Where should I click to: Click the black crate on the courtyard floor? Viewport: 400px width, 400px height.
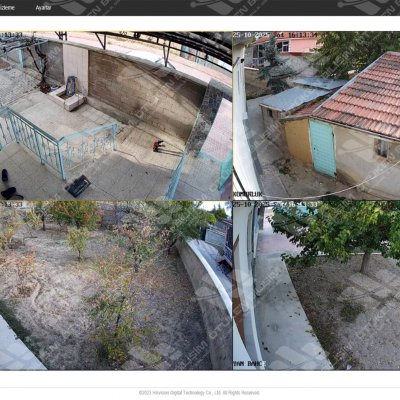coord(78,186)
